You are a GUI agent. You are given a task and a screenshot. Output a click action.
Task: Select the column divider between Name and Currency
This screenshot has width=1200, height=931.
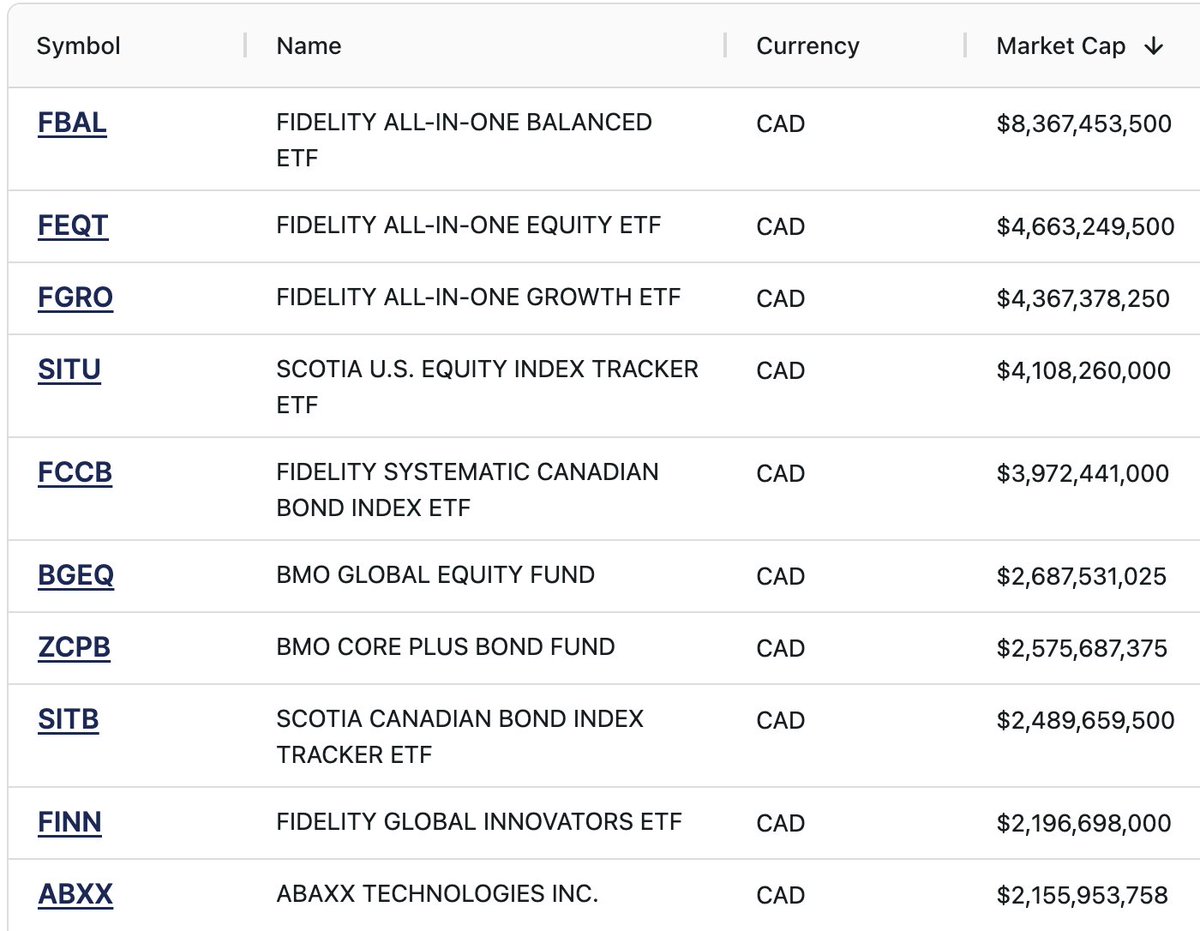pos(725,46)
